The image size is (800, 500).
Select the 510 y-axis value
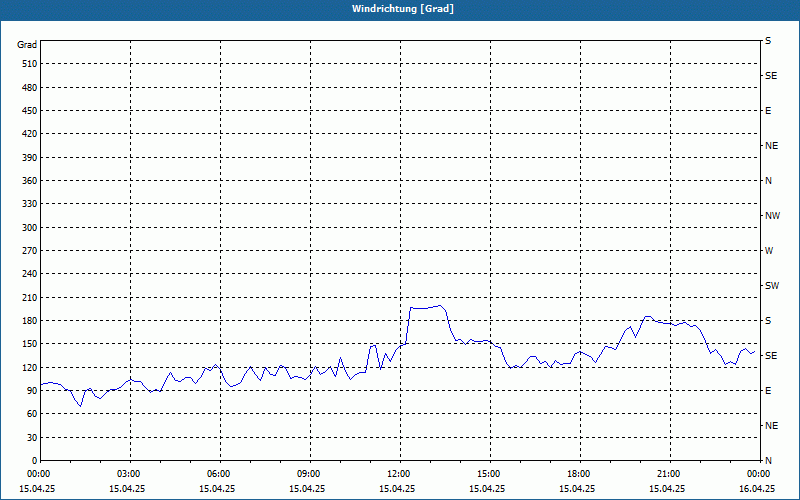(x=30, y=64)
